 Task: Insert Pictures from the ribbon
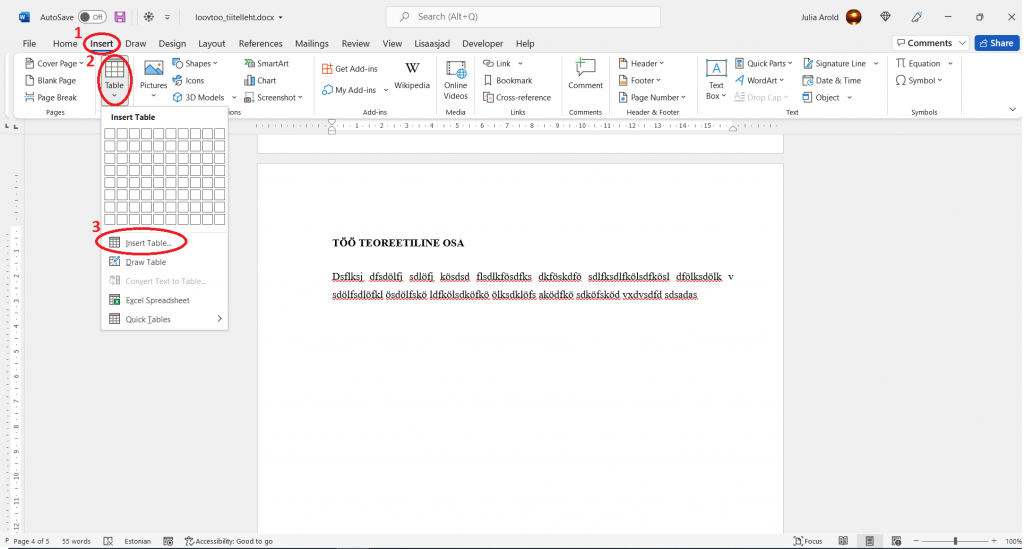click(x=153, y=80)
